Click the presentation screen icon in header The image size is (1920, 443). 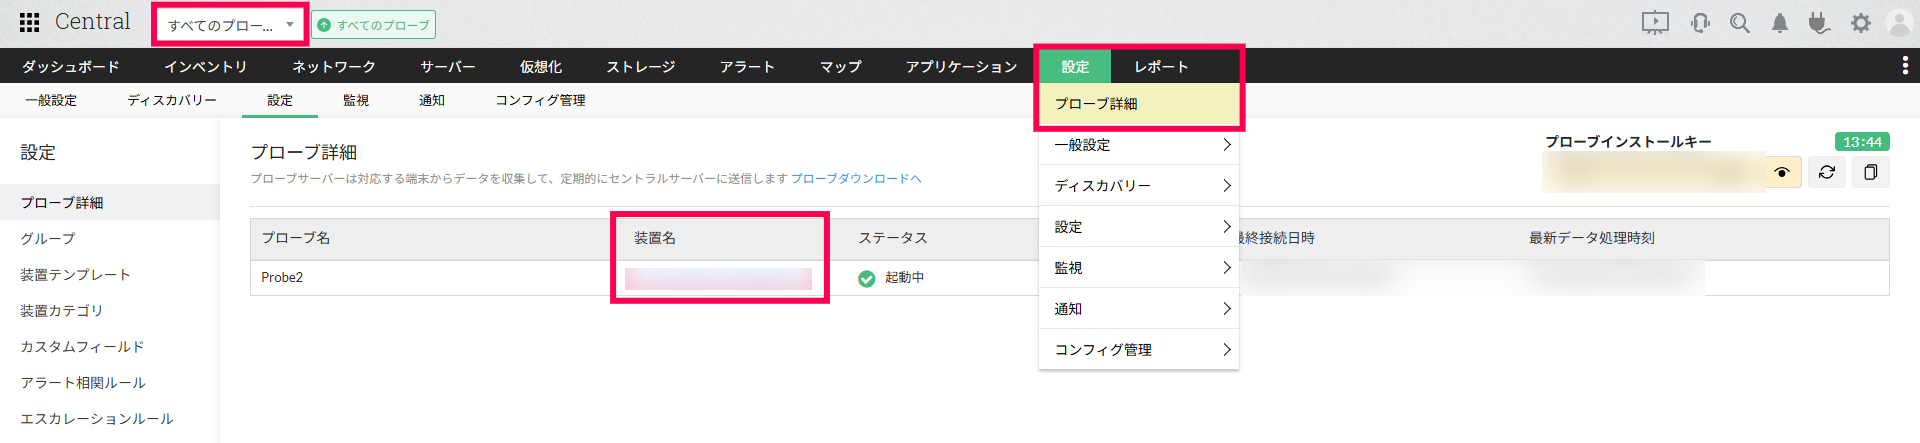click(x=1655, y=23)
